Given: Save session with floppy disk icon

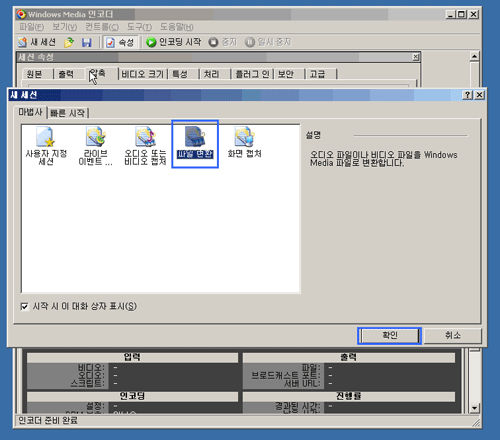Looking at the screenshot, I should click(x=87, y=42).
